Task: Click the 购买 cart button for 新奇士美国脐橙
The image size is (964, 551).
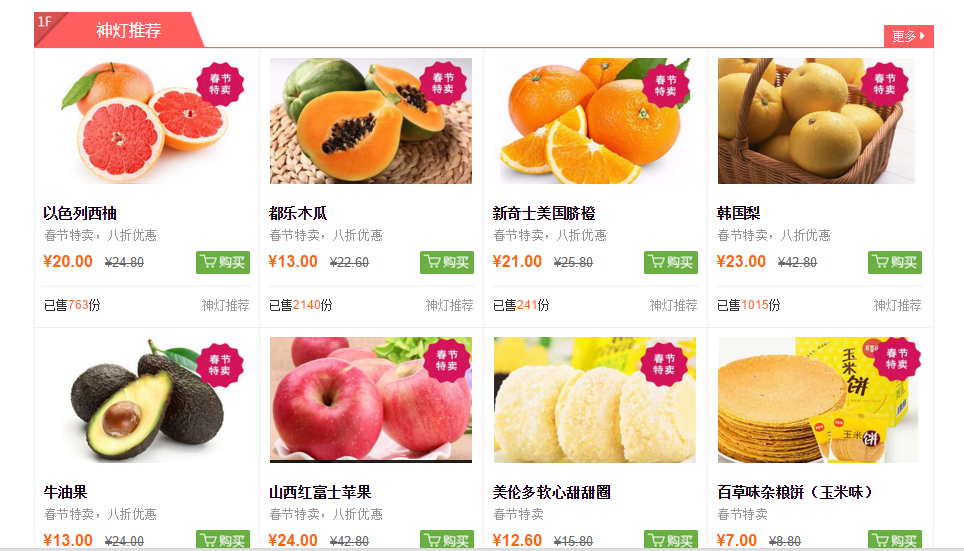Action: pyautogui.click(x=671, y=263)
